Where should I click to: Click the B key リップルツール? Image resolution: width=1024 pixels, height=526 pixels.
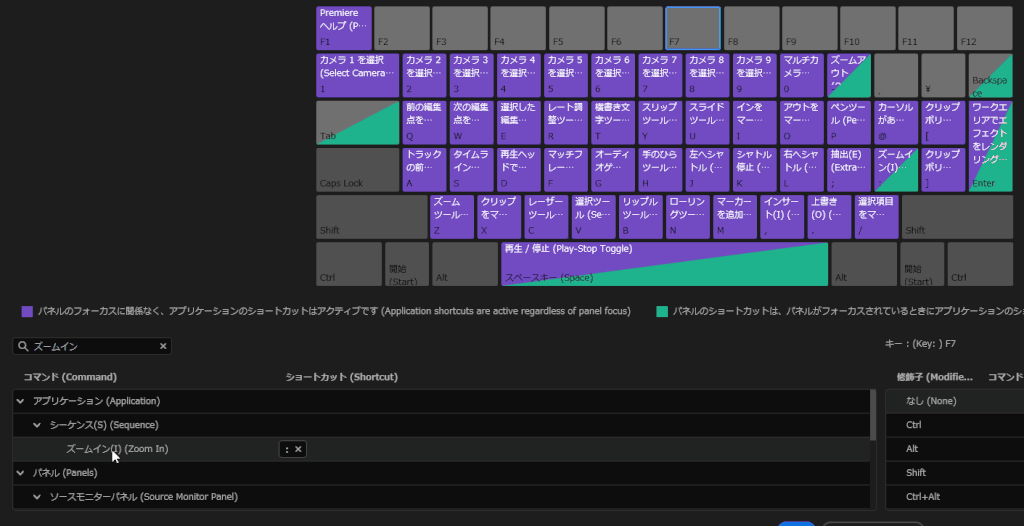pos(641,217)
